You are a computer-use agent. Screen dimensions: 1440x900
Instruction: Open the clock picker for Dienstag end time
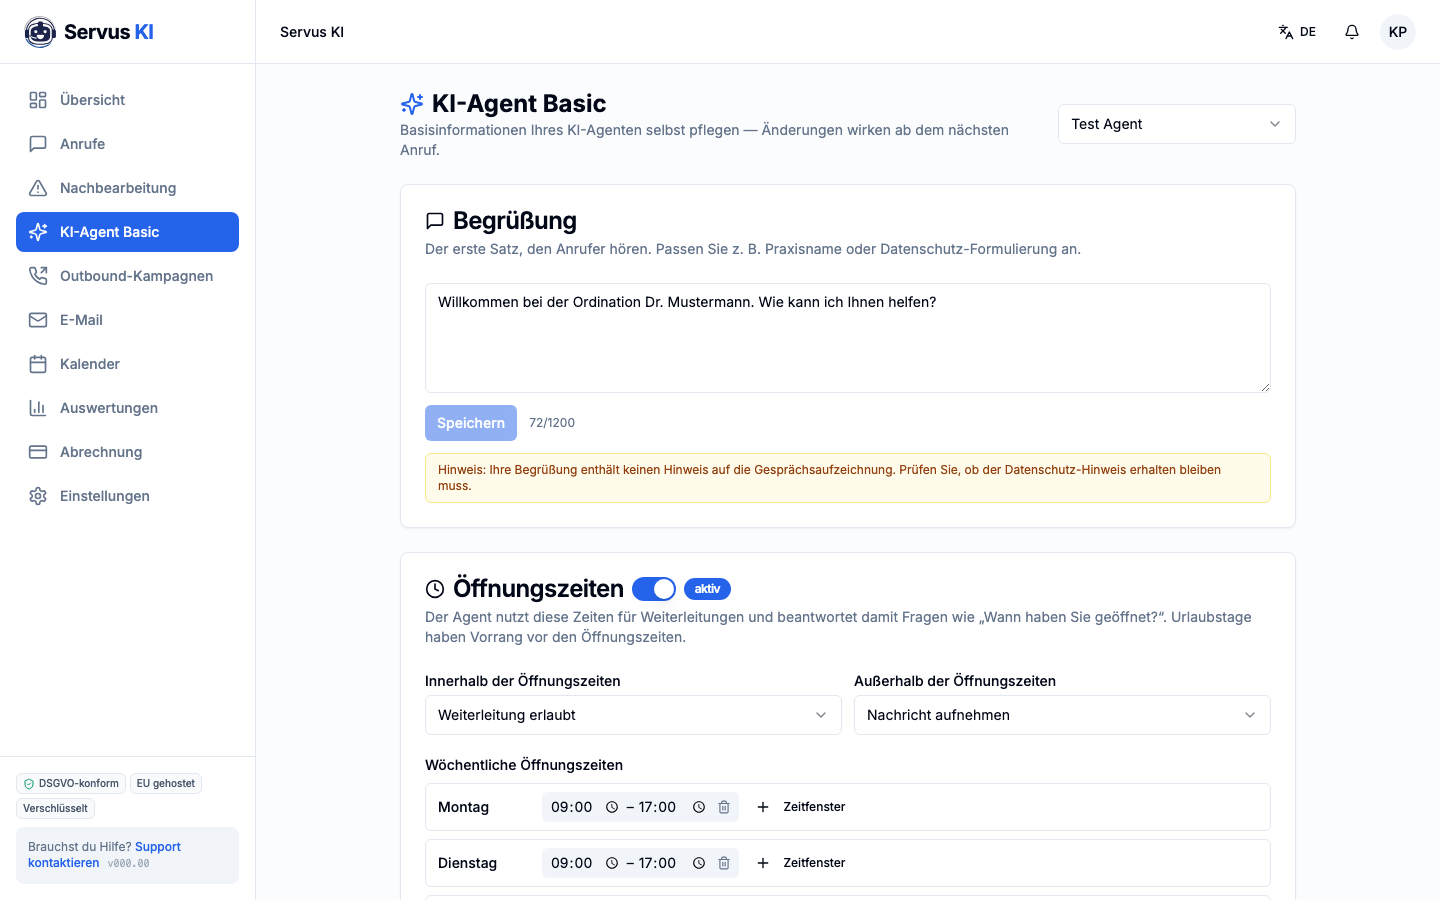pyautogui.click(x=699, y=863)
